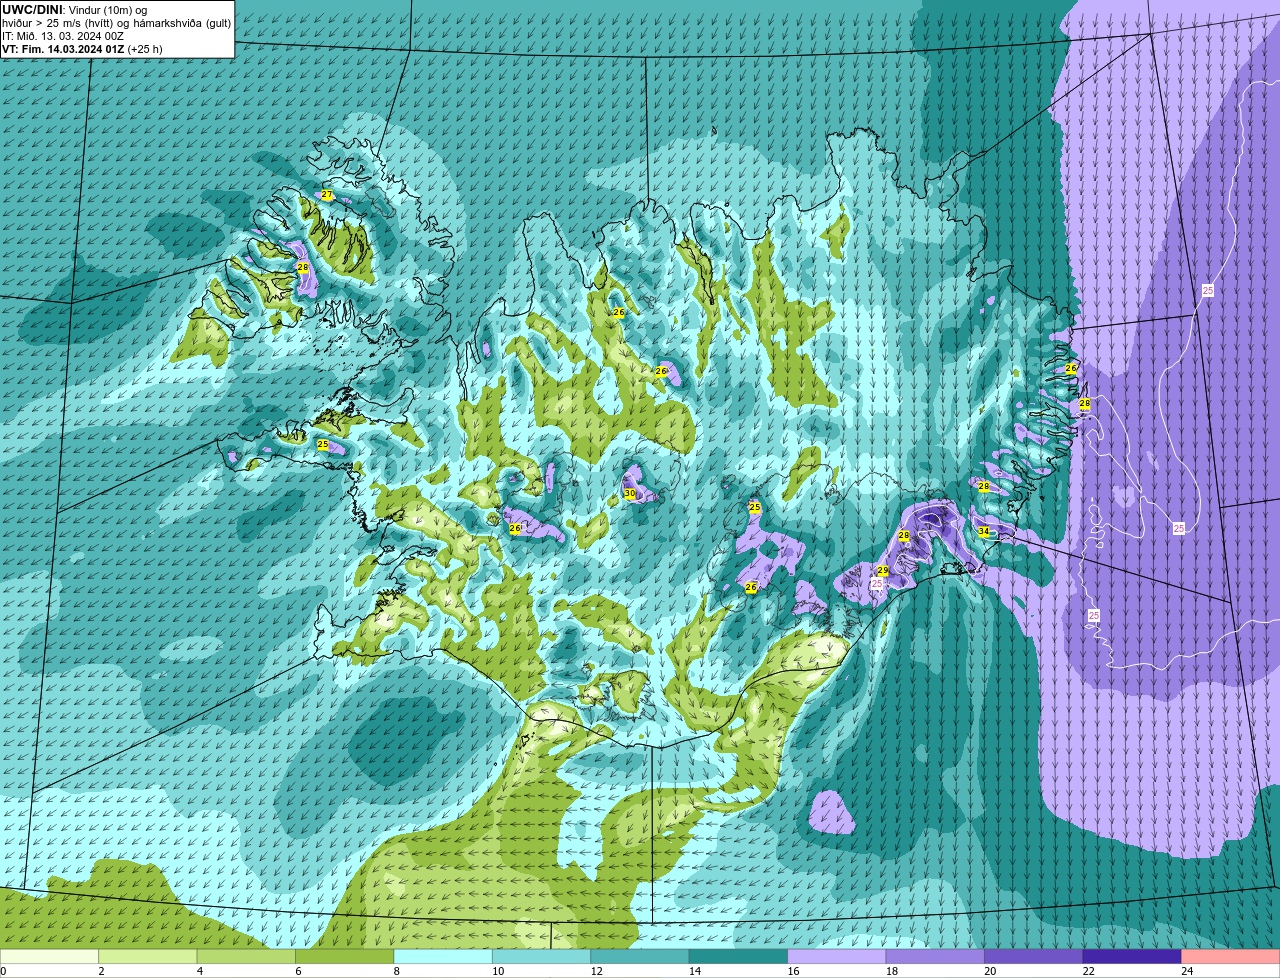Click the legend tick label 0

[4, 971]
